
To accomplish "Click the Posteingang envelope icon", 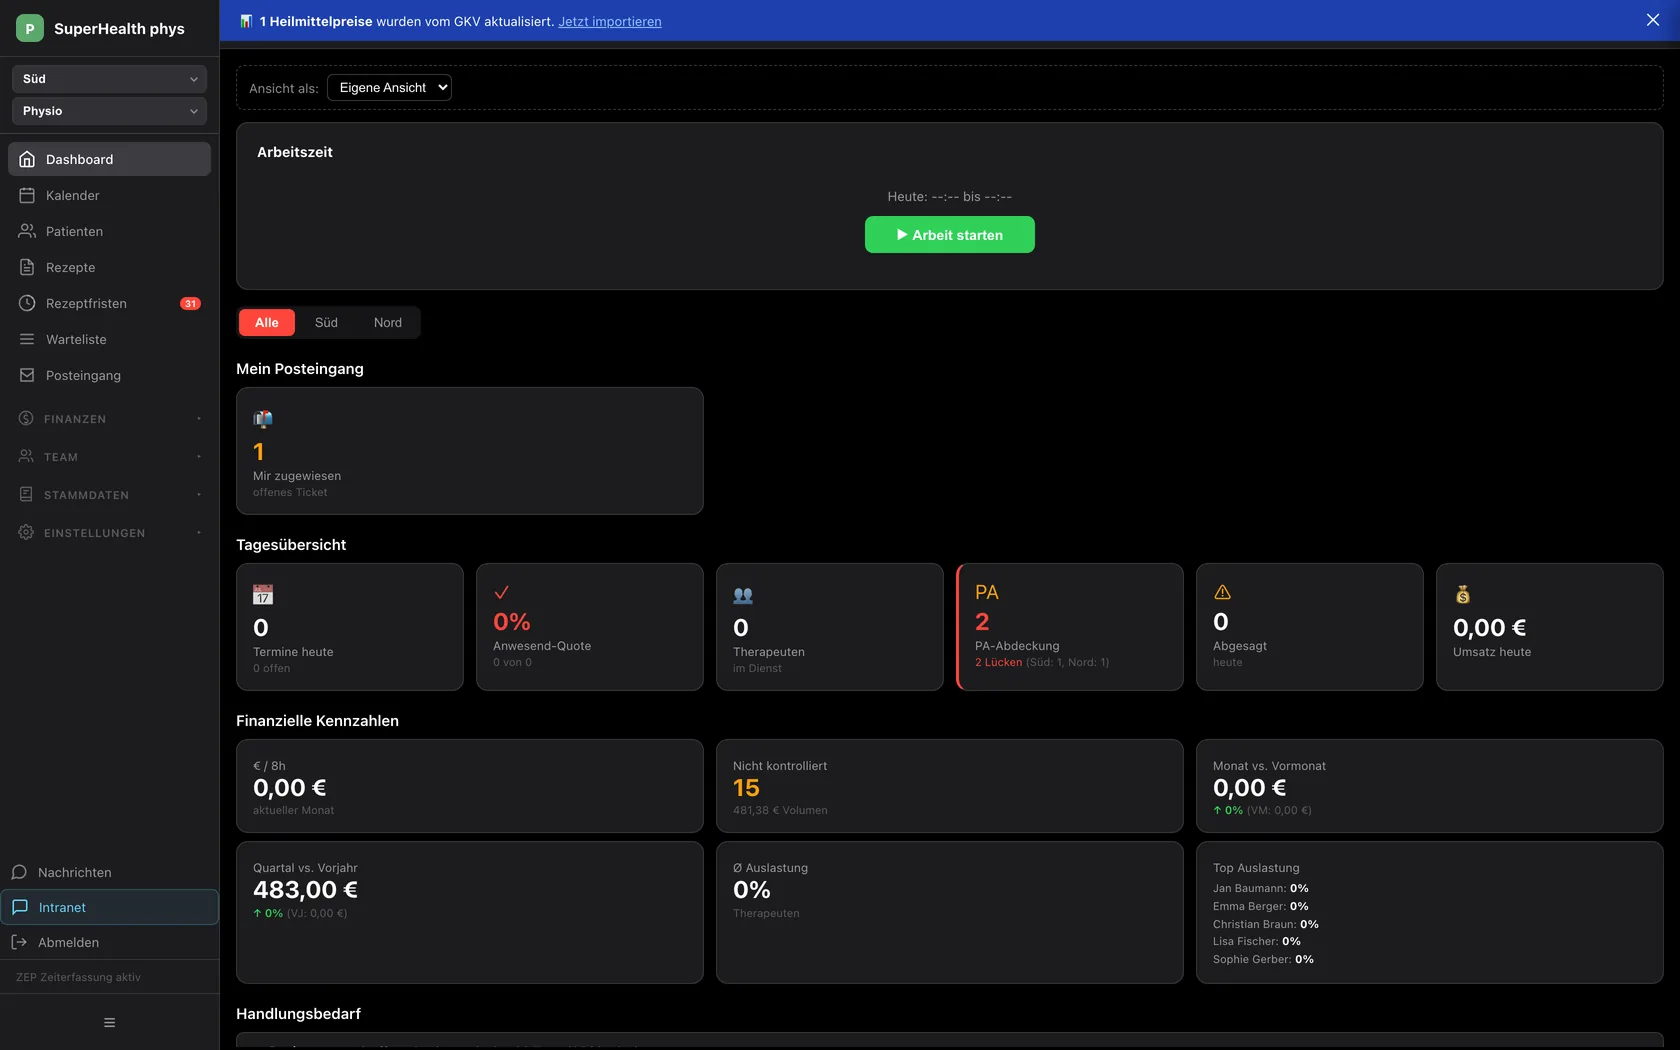I will point(27,375).
